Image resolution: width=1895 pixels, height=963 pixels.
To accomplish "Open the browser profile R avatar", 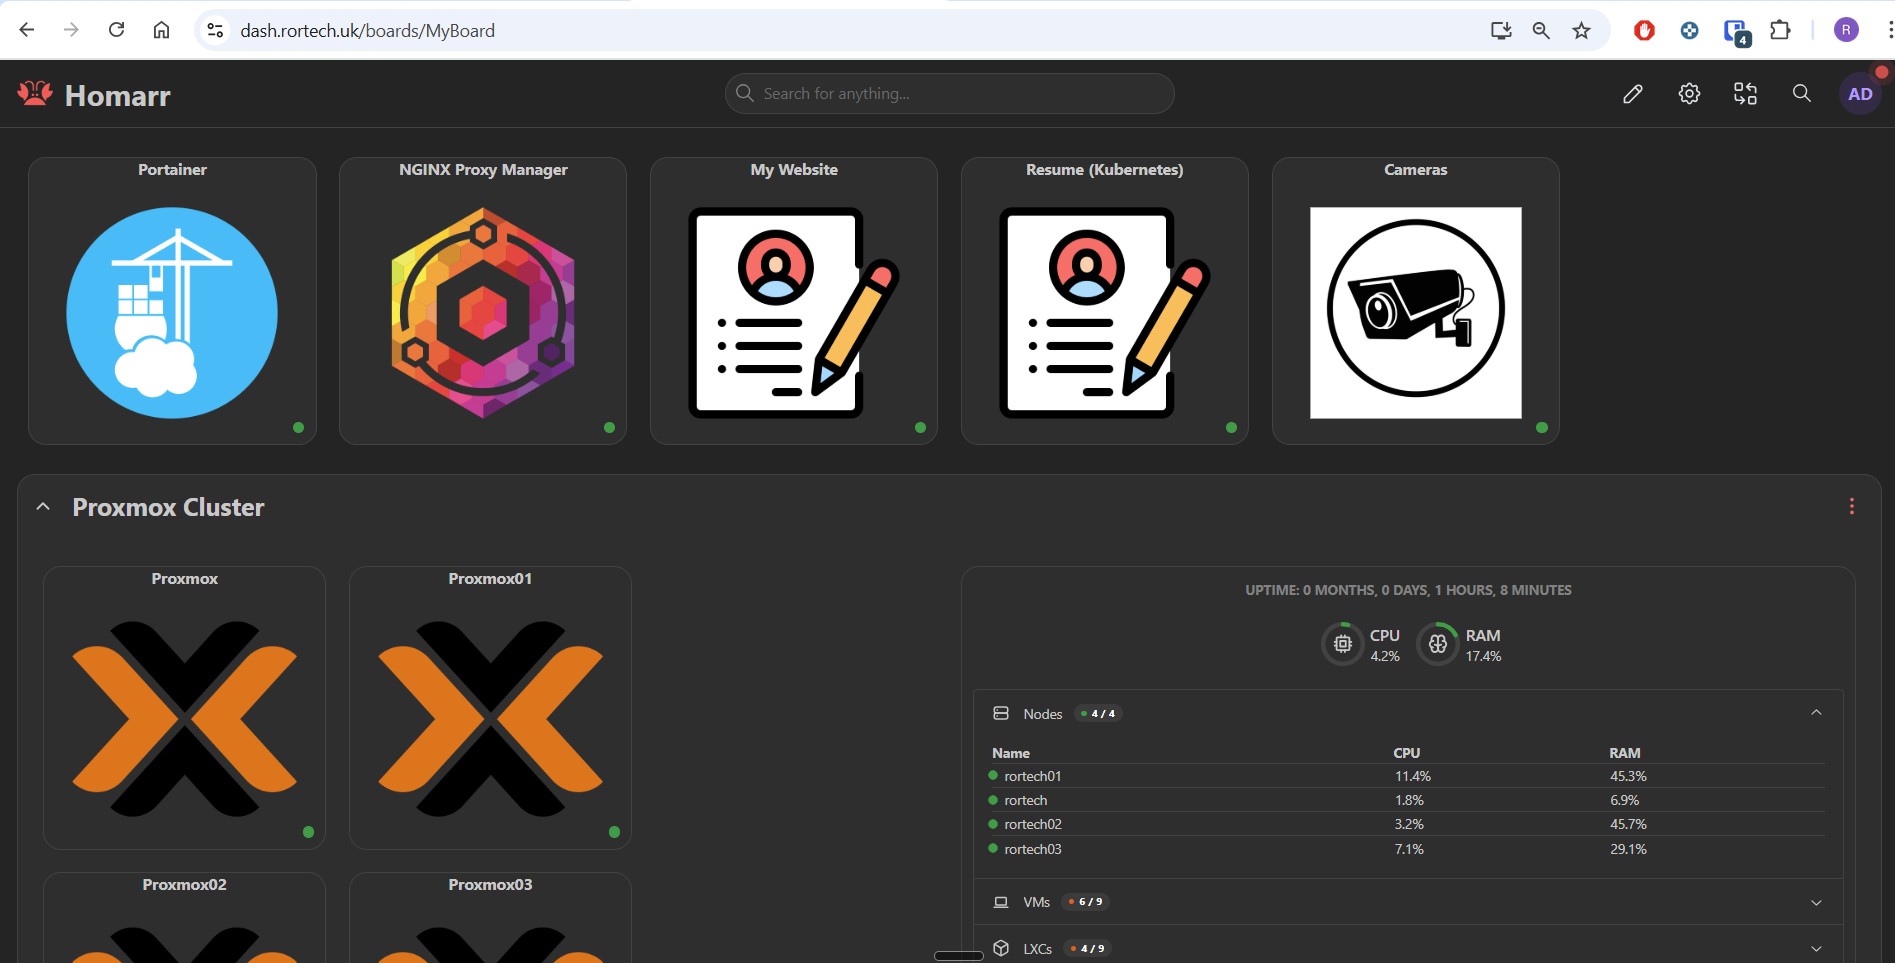I will (x=1846, y=30).
